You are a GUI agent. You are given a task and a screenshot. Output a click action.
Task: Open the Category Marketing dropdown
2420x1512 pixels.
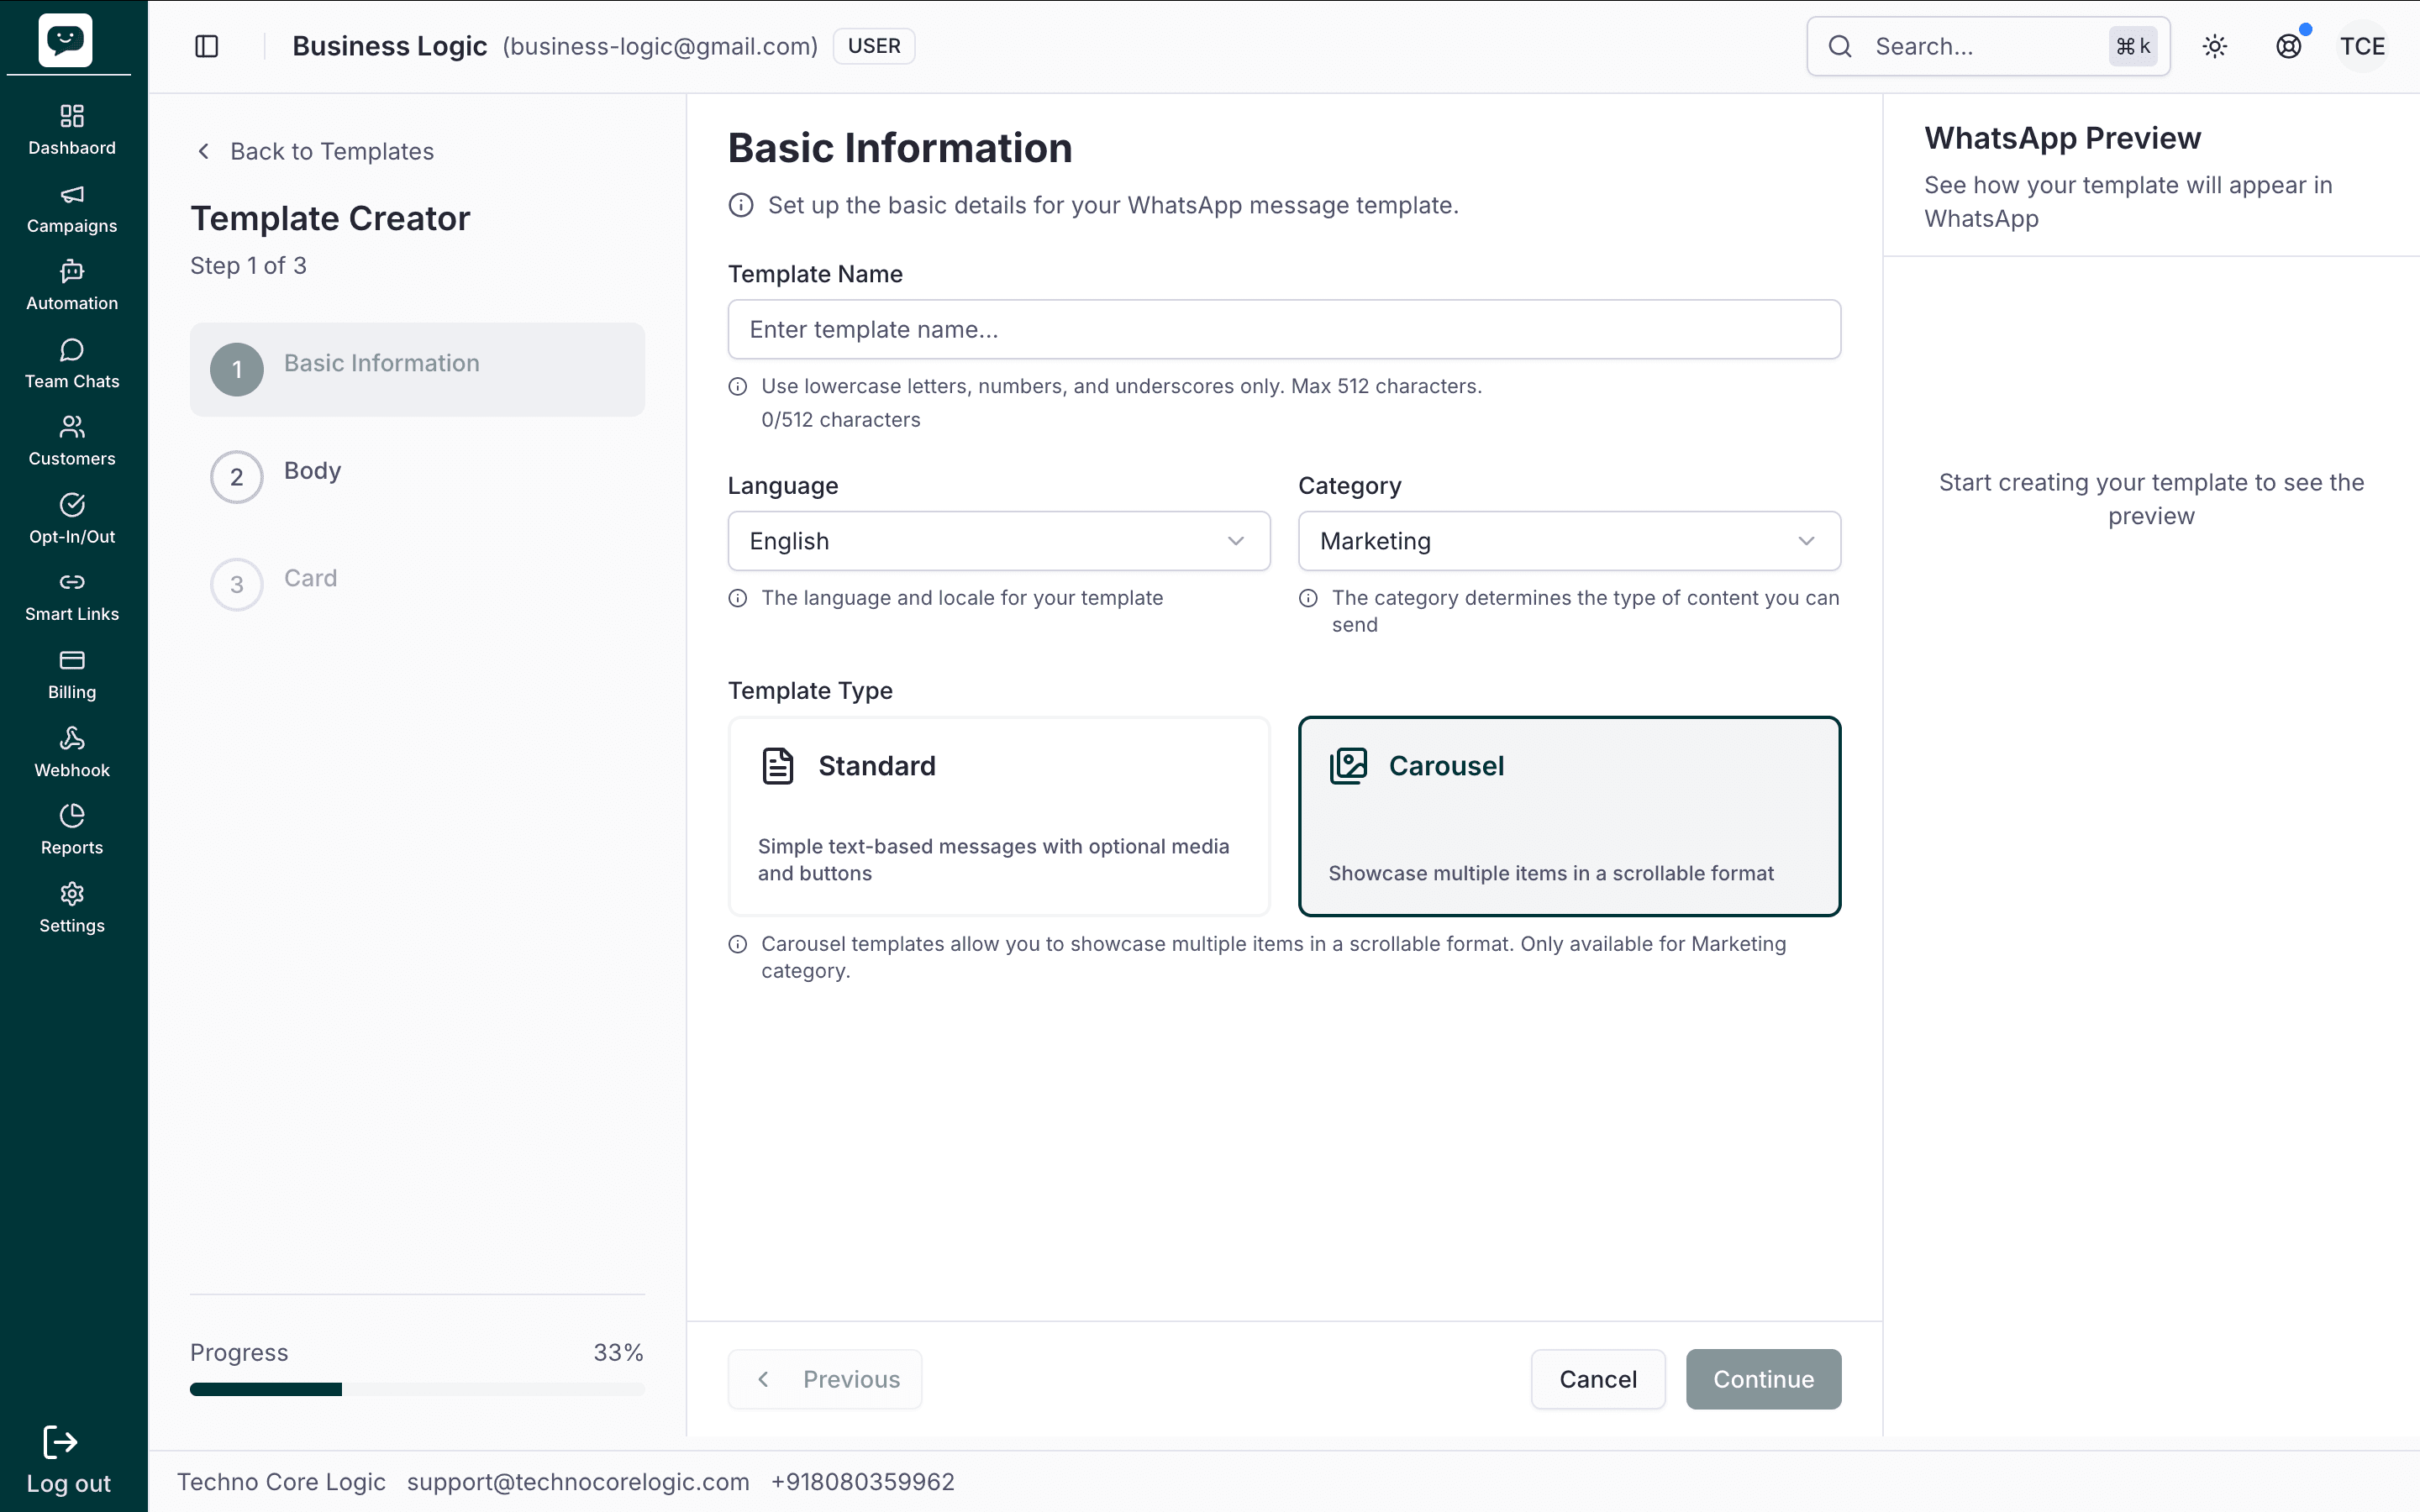click(x=1569, y=541)
